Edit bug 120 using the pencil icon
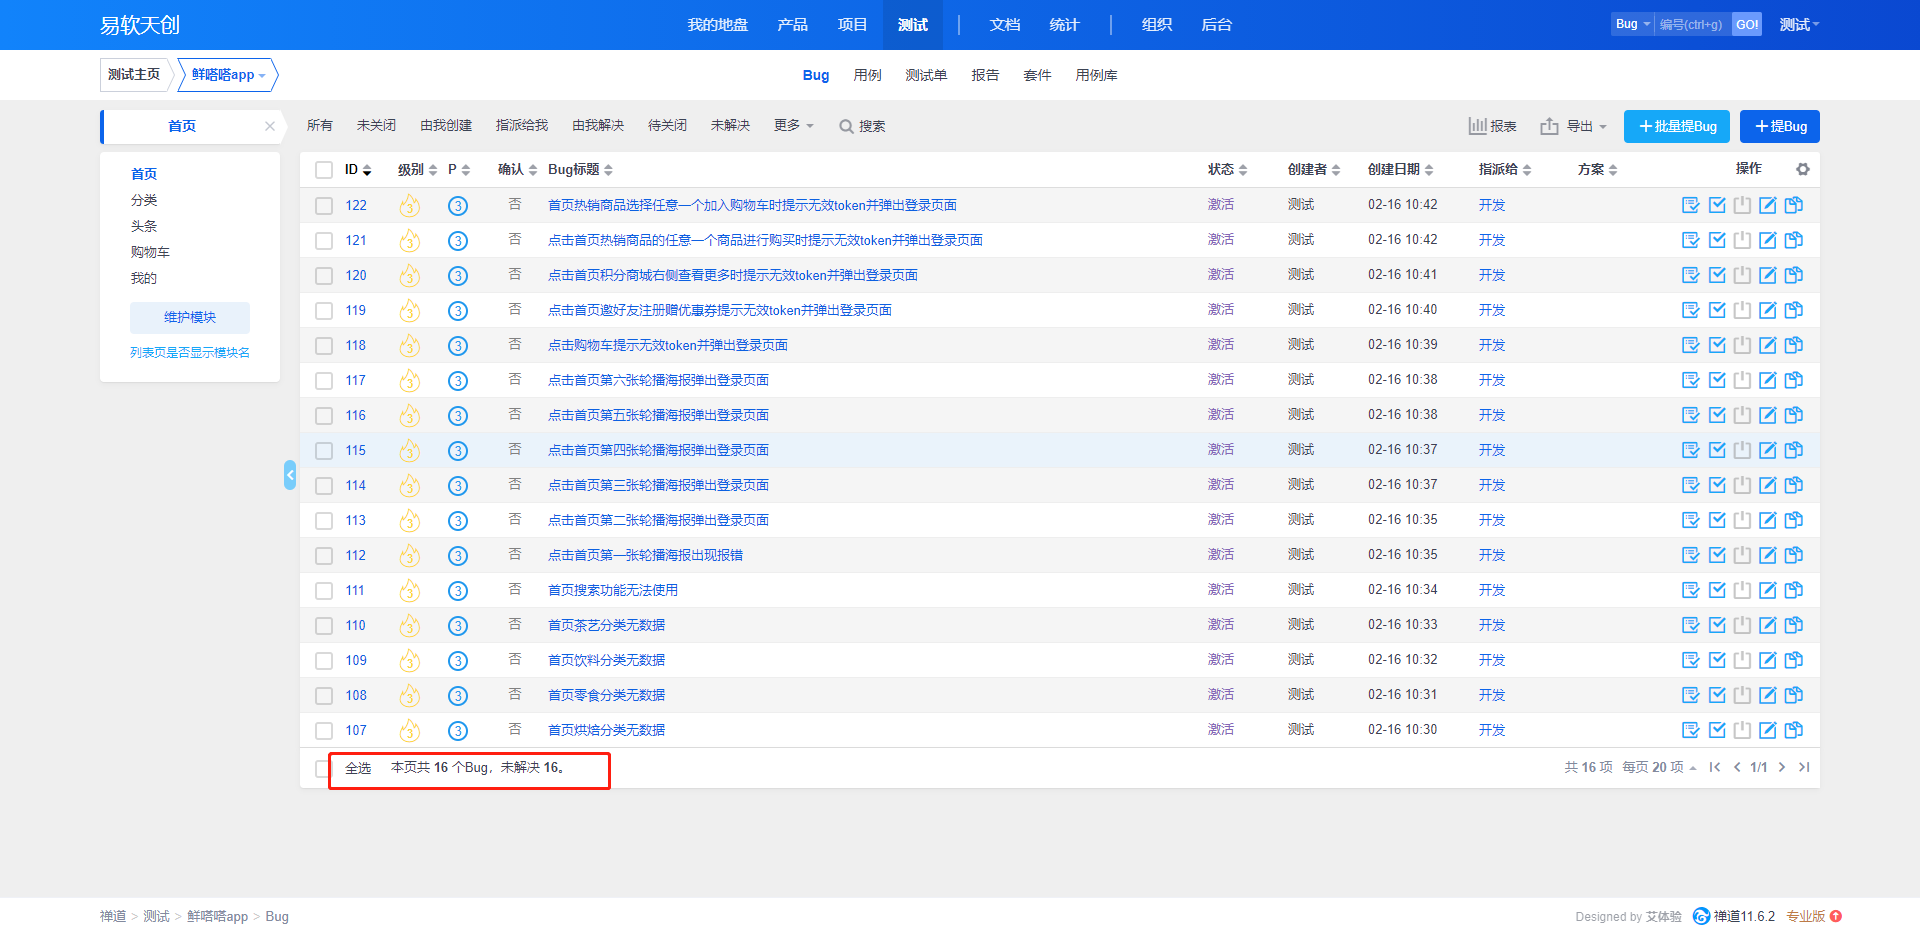This screenshot has width=1920, height=937. (1768, 275)
